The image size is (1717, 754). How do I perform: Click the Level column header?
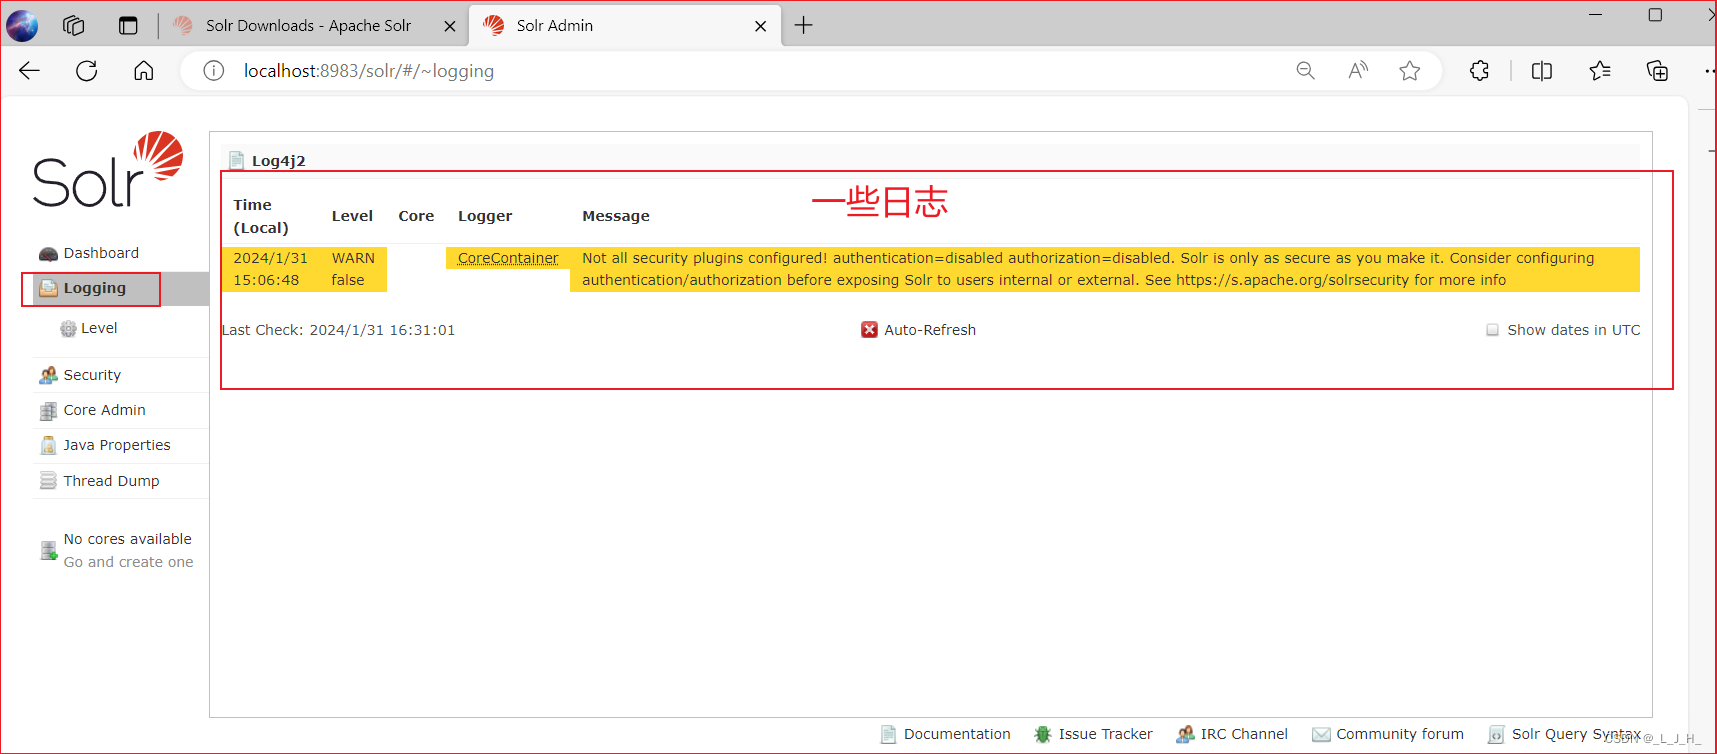pyautogui.click(x=352, y=216)
